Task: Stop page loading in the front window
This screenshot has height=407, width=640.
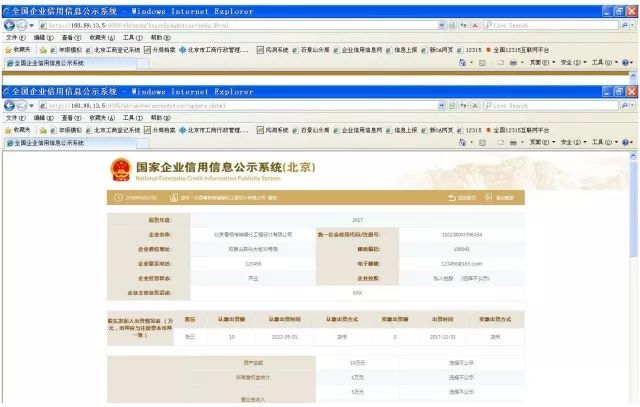Action: [475, 106]
